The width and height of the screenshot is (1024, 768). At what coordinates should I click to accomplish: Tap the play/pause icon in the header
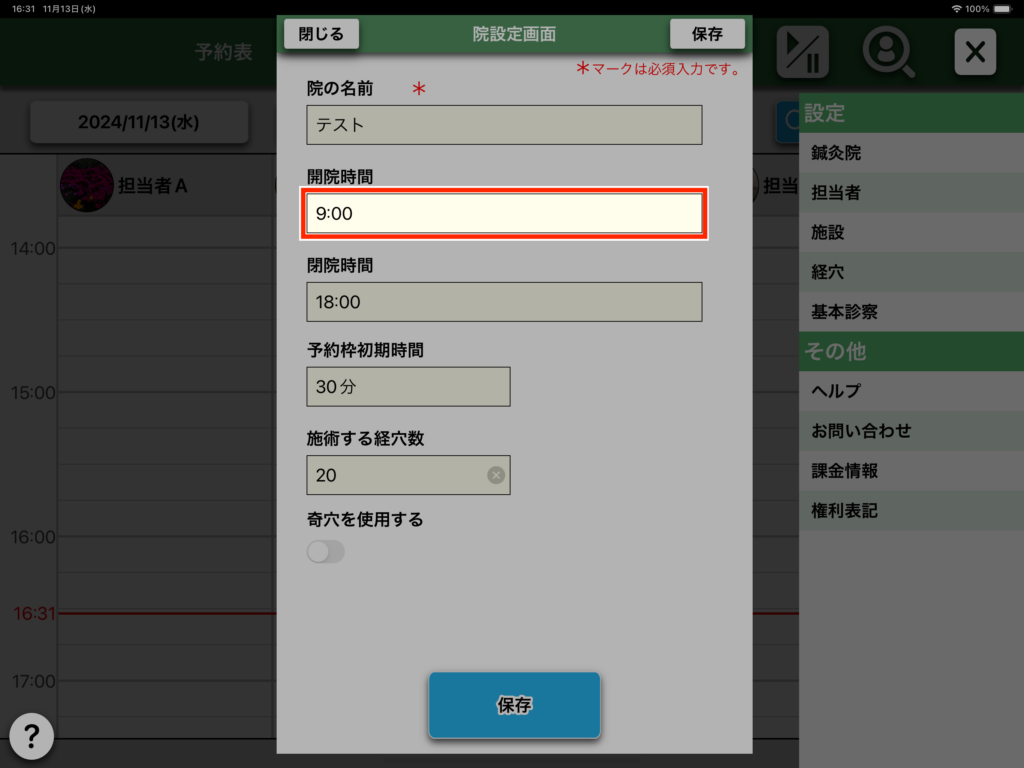point(802,51)
